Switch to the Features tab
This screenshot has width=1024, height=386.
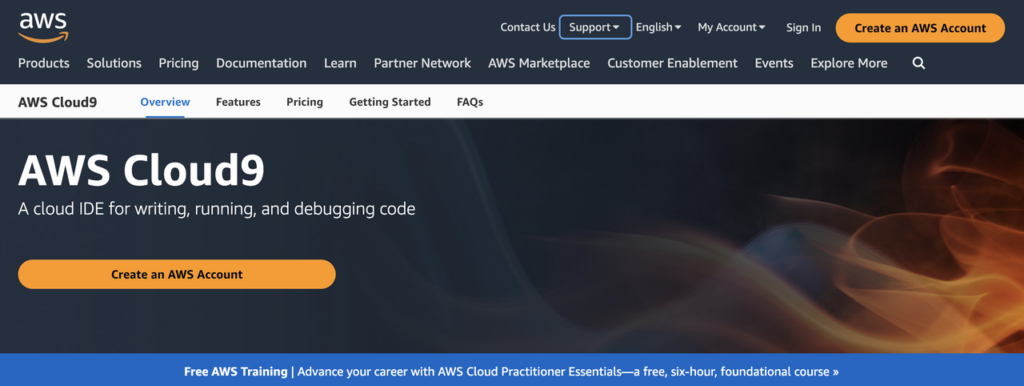point(238,102)
